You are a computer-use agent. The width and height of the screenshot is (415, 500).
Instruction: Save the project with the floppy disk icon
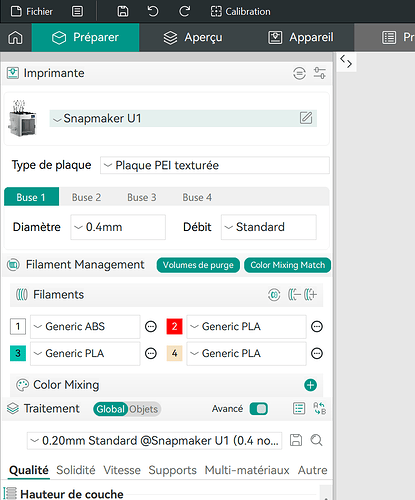coord(123,12)
